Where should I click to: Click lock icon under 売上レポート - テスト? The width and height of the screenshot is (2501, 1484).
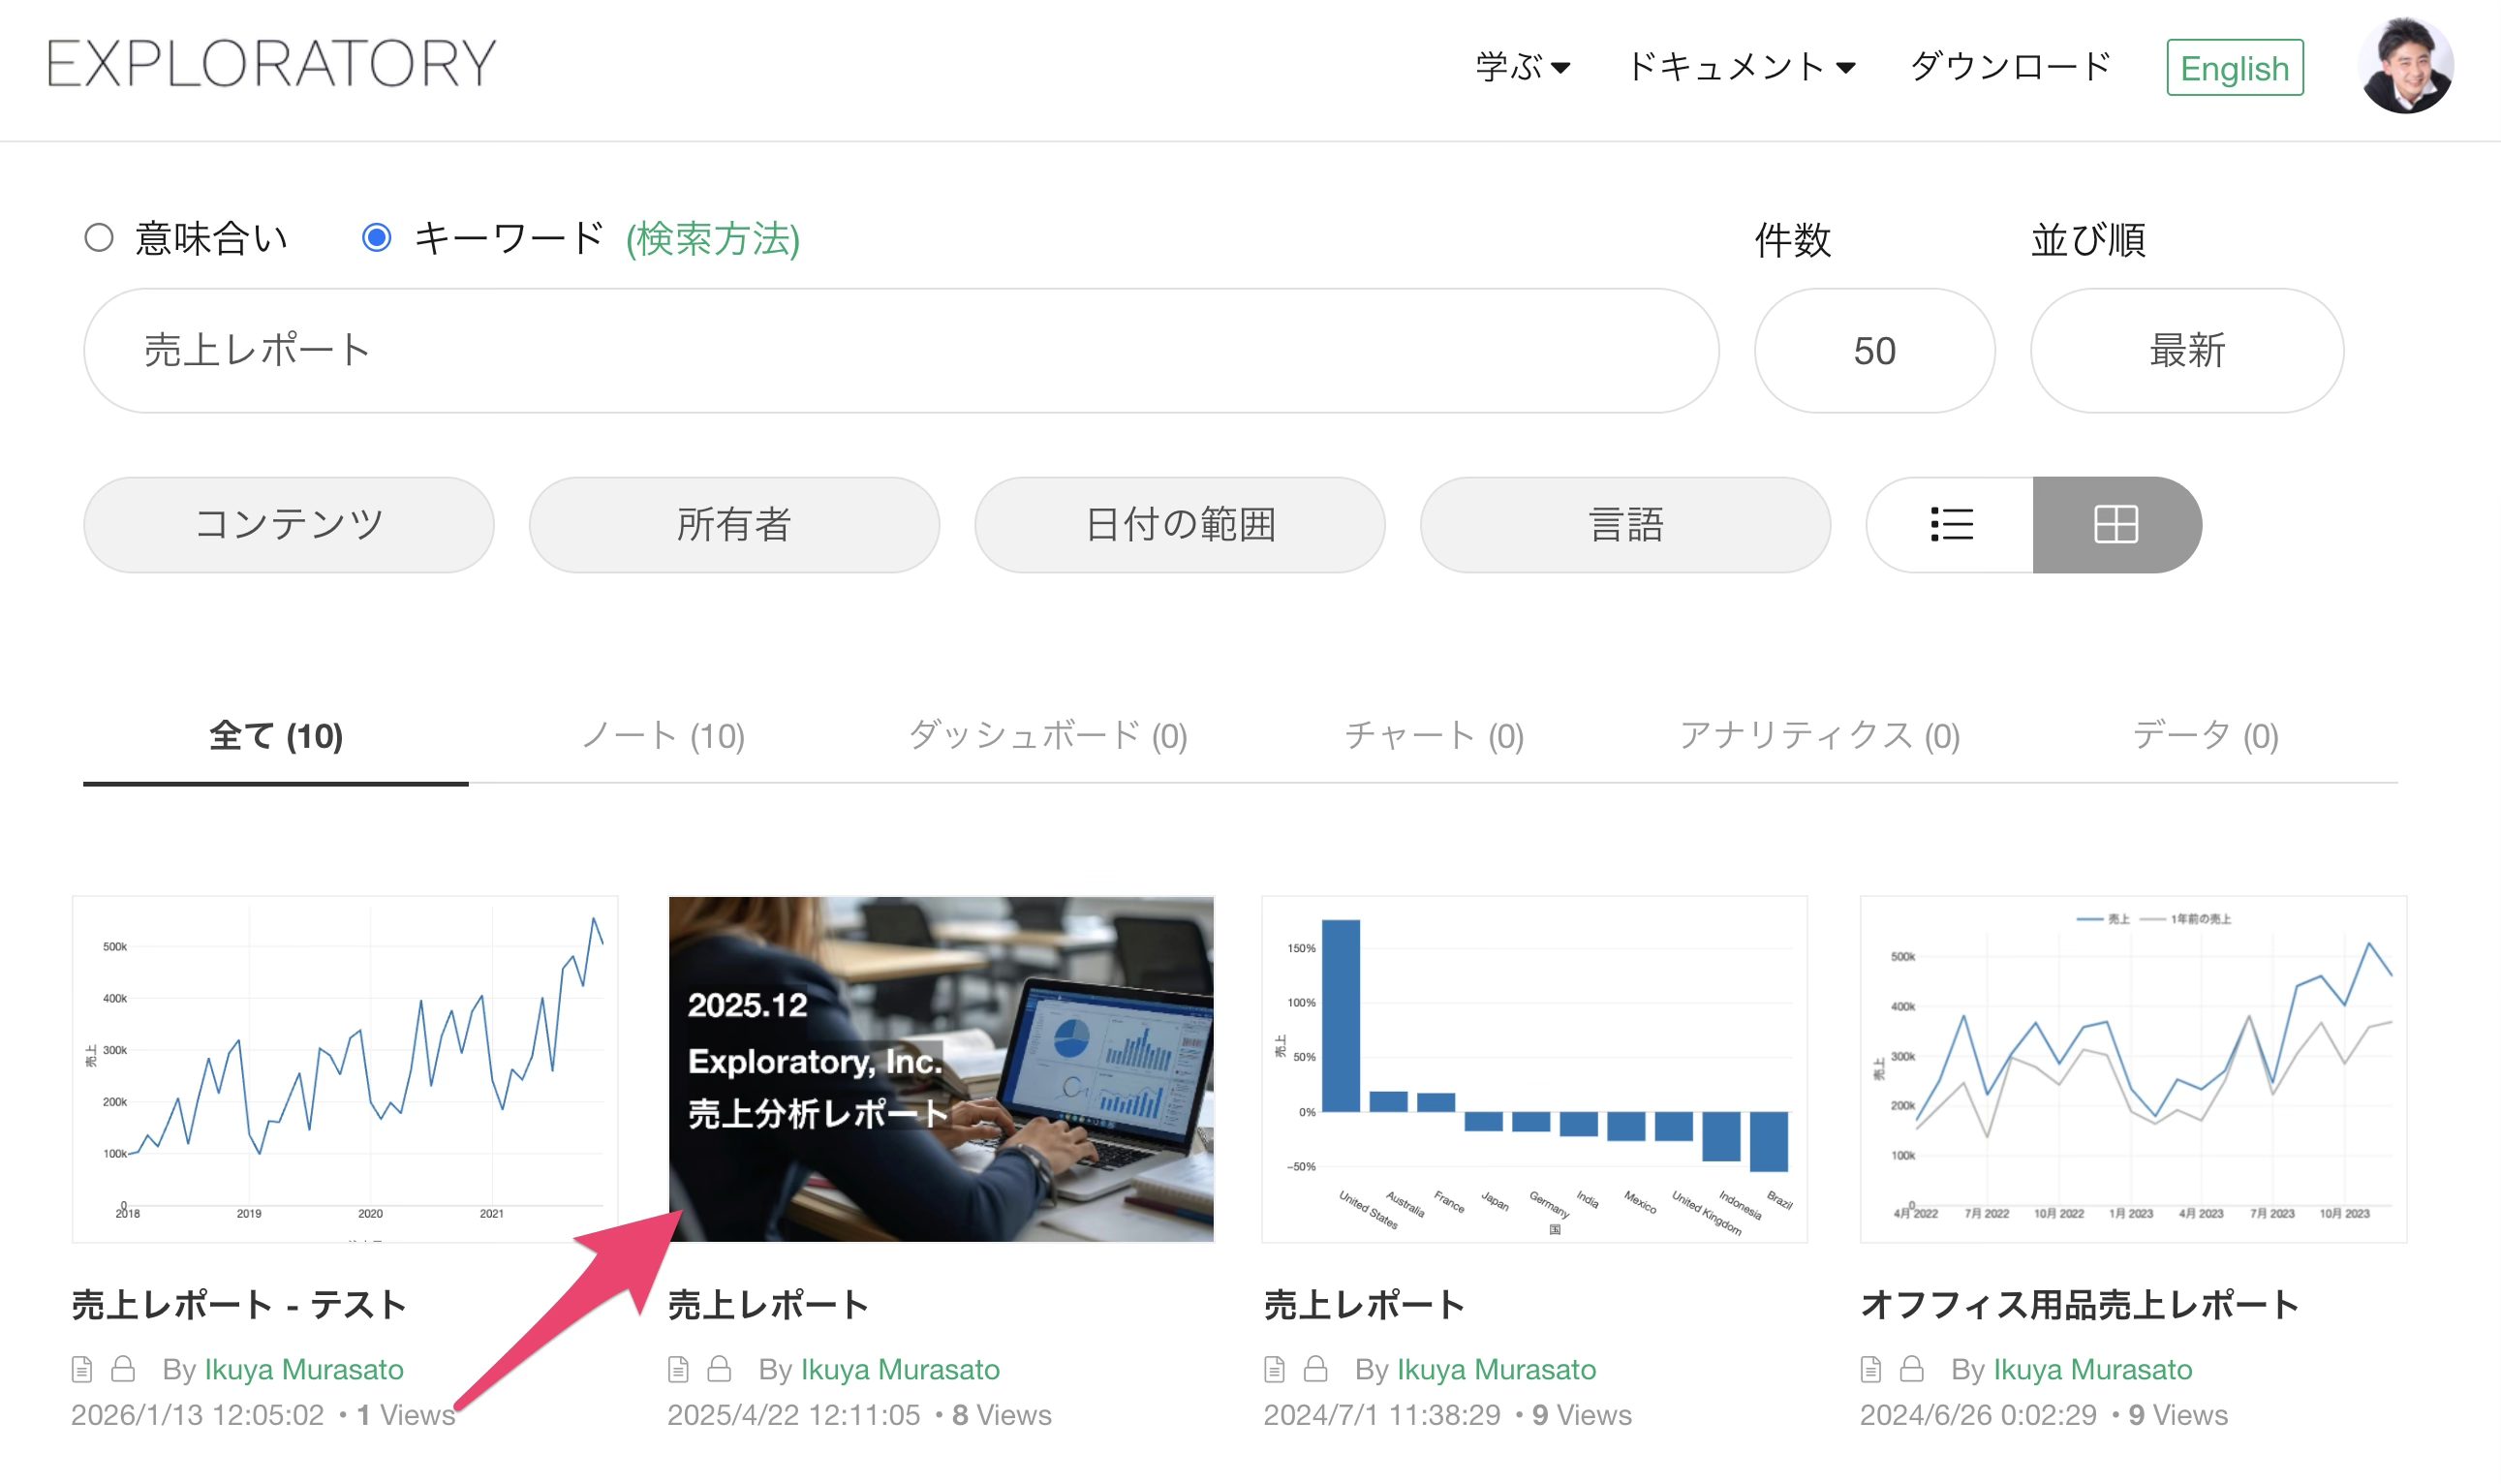(x=123, y=1368)
